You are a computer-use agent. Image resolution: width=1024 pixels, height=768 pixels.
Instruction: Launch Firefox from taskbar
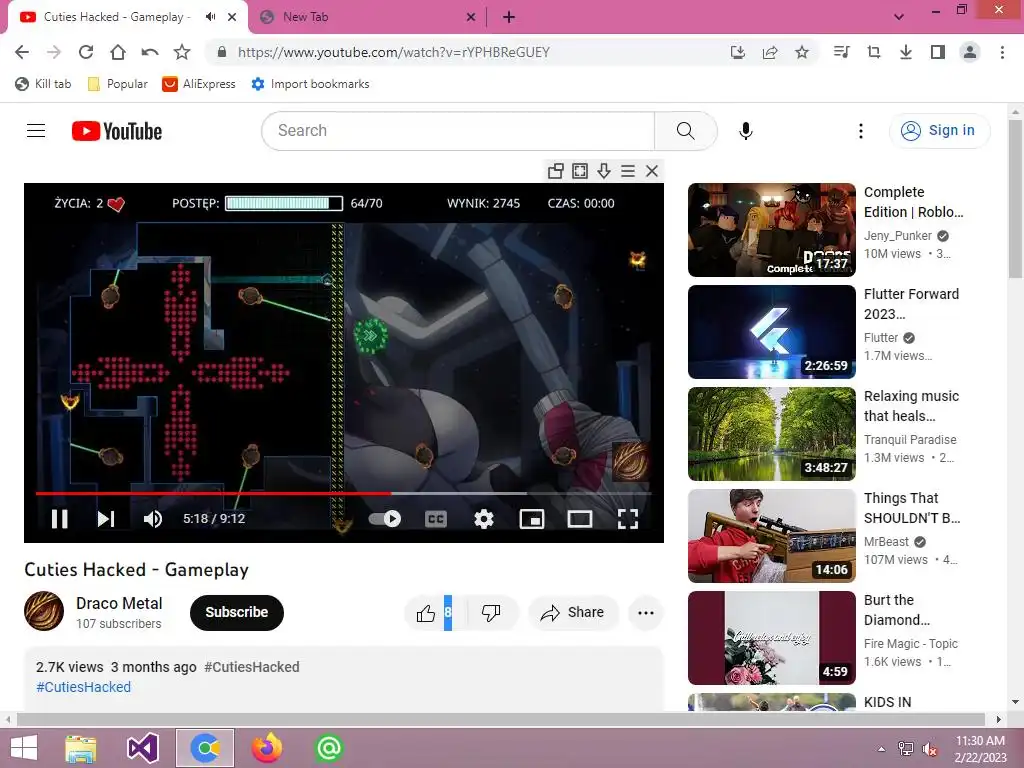click(267, 748)
